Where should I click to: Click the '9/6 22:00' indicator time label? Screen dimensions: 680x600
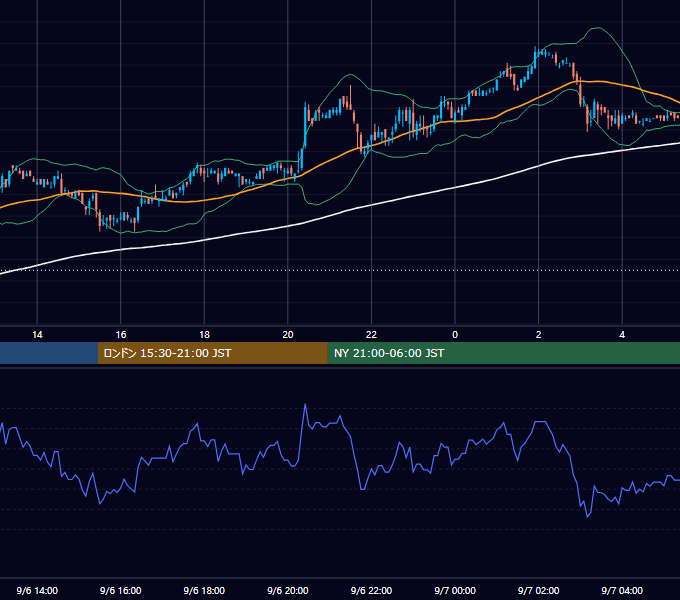point(371,590)
